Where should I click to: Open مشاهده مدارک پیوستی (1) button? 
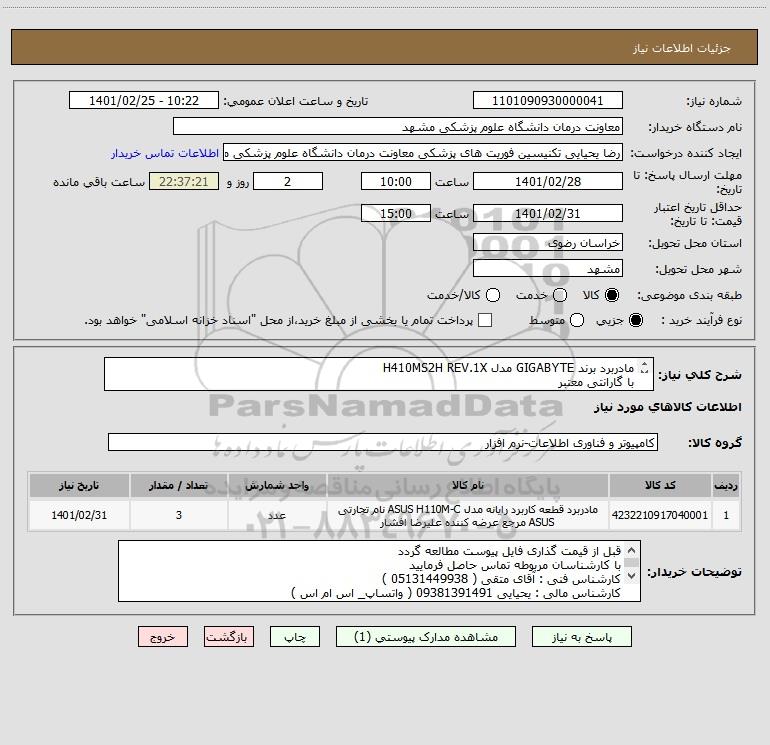(x=426, y=637)
